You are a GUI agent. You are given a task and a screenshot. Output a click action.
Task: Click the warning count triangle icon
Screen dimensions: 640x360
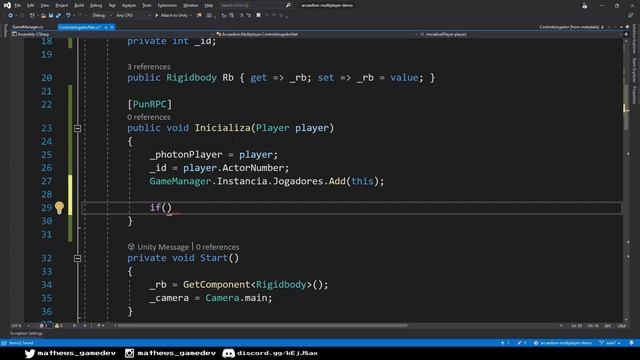58,326
